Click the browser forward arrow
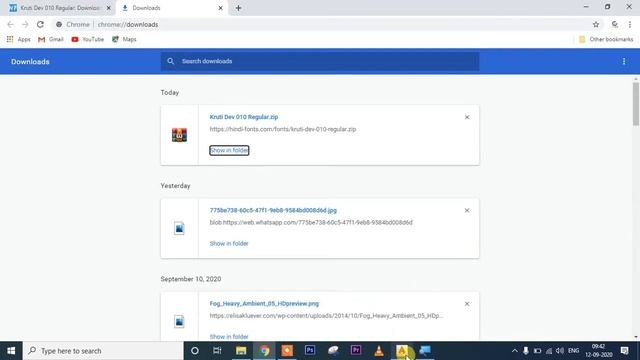Viewport: 640px width, 360px height. click(x=25, y=24)
